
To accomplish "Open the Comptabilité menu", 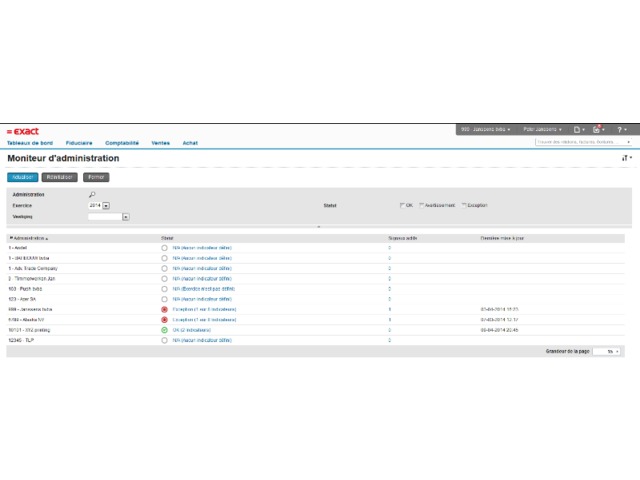I will point(122,143).
